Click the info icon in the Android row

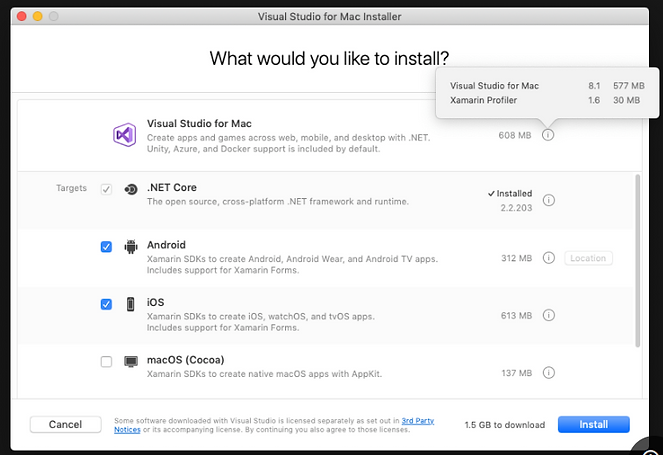548,258
